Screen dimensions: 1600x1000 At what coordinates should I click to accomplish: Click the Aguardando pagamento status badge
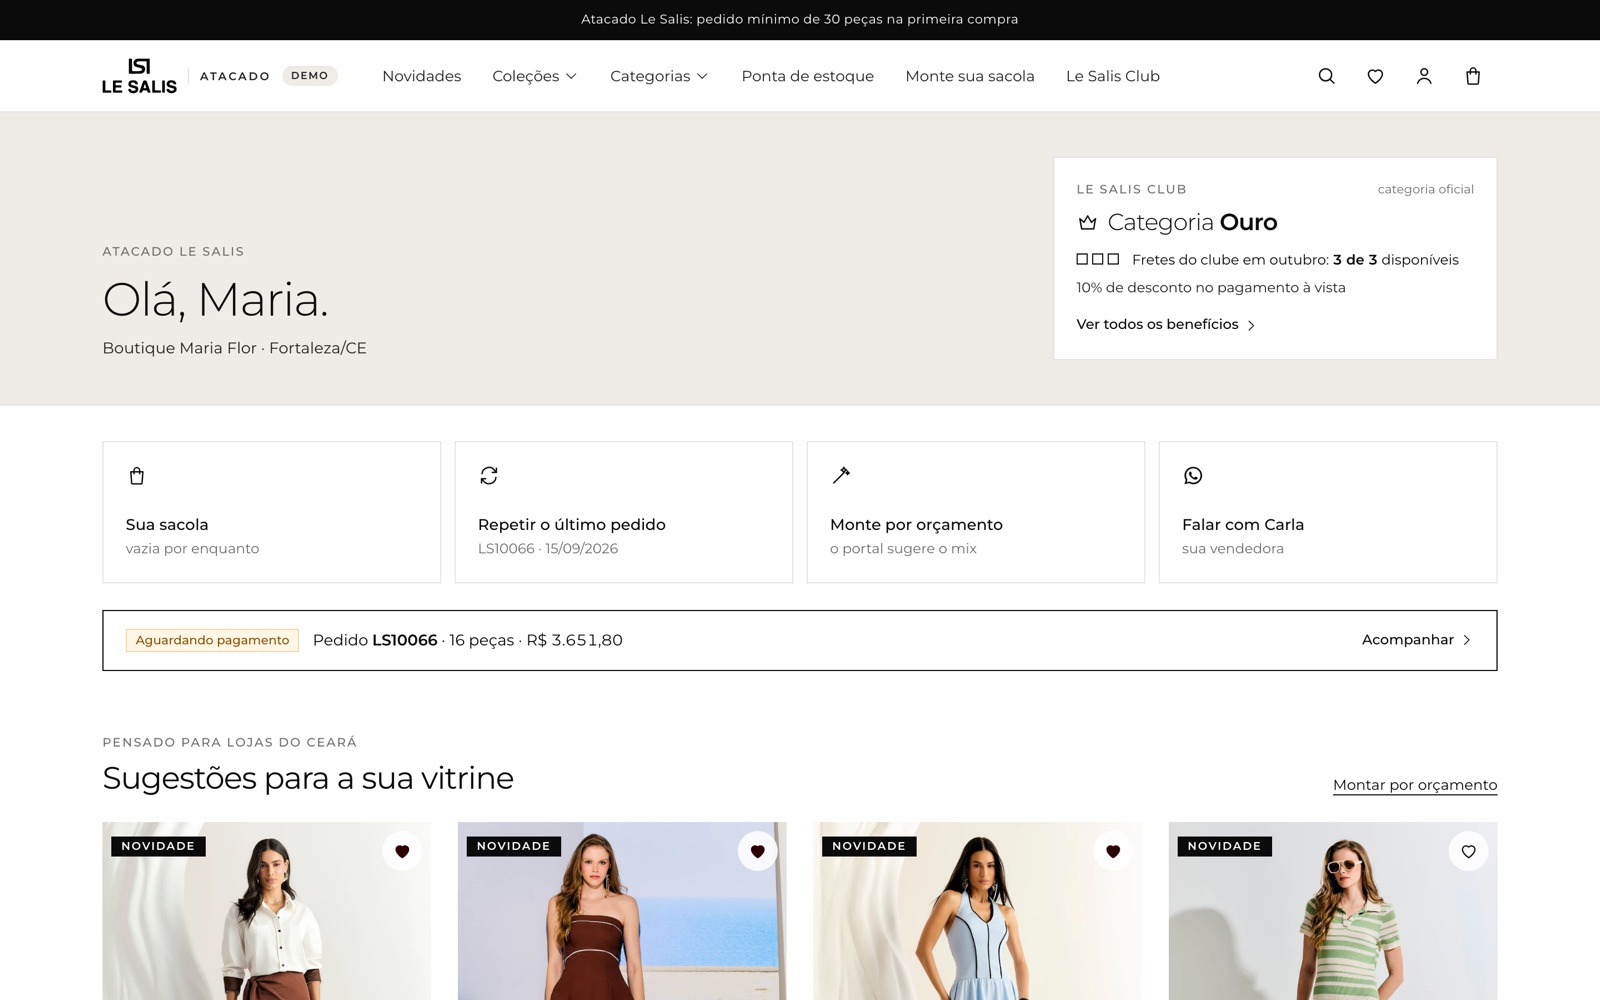click(212, 640)
